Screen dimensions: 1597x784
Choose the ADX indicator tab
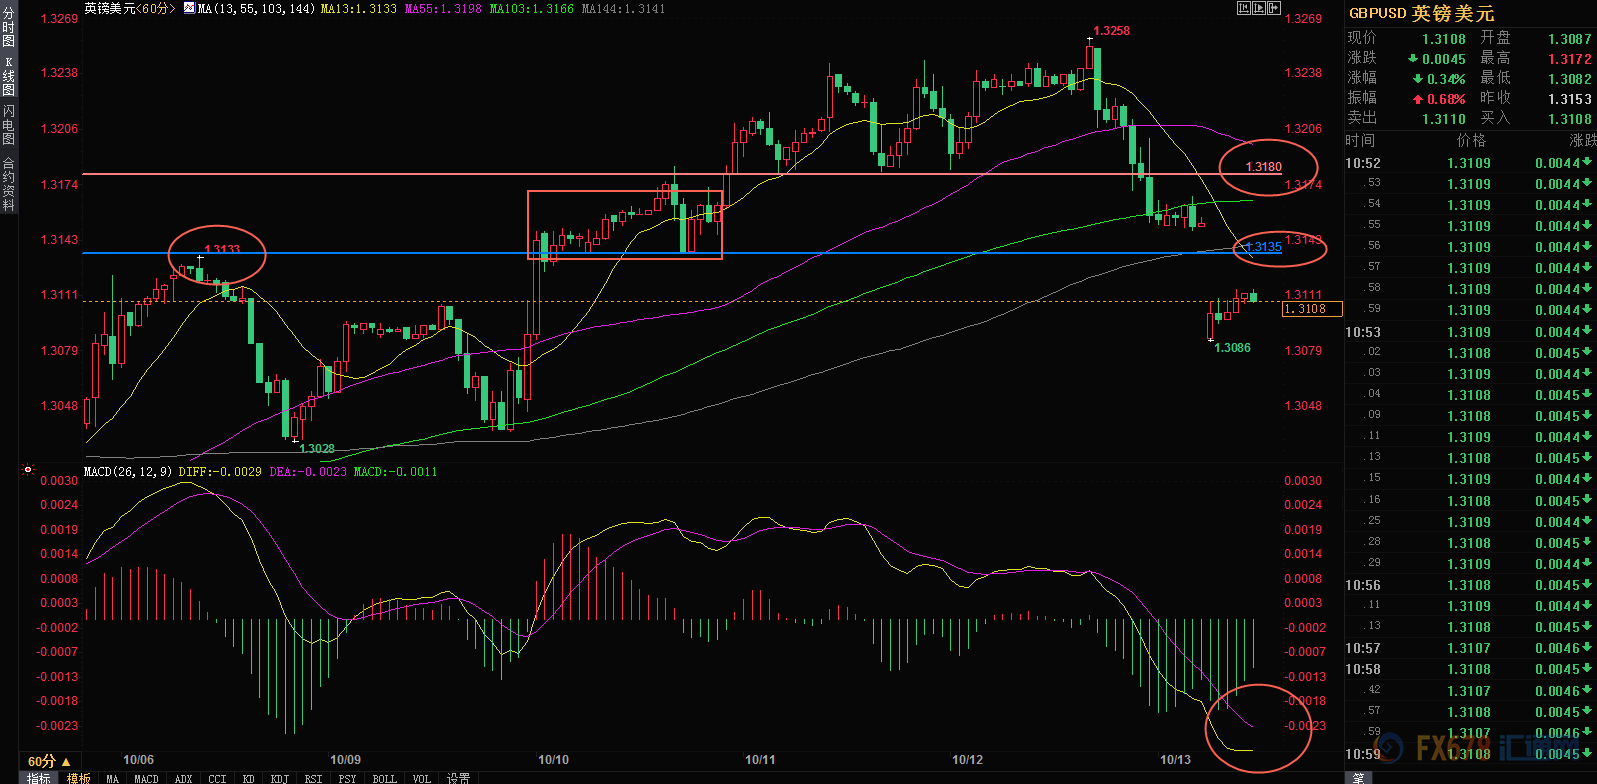[183, 778]
